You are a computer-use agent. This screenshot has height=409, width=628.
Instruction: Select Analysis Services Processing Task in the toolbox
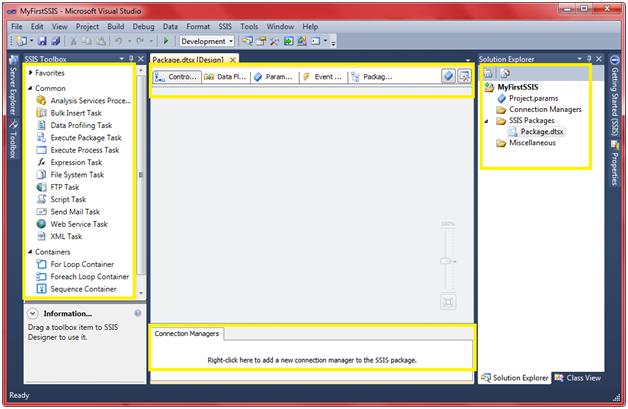pyautogui.click(x=84, y=101)
